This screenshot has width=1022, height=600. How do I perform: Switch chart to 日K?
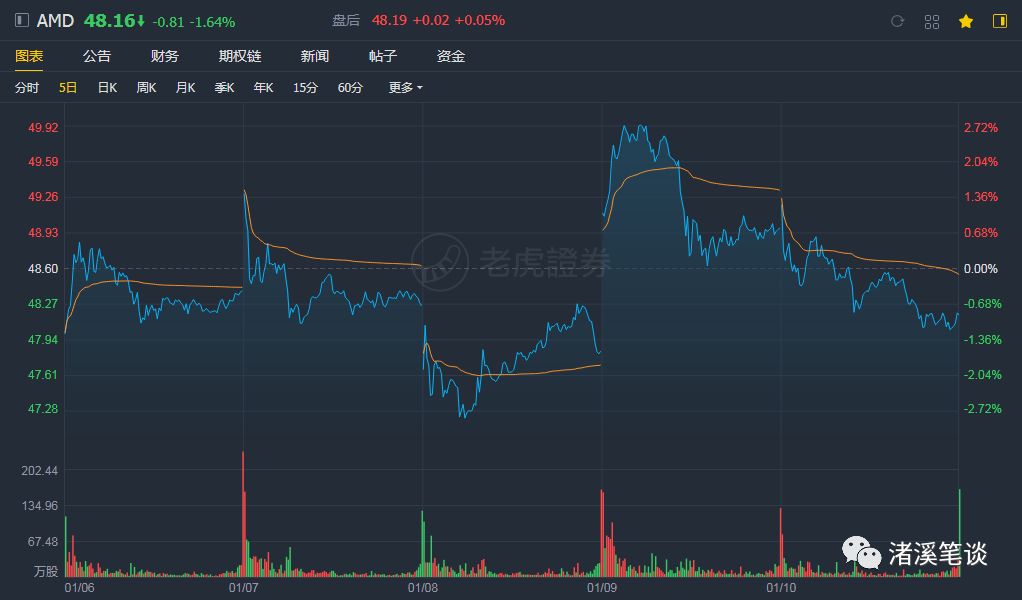[x=107, y=88]
